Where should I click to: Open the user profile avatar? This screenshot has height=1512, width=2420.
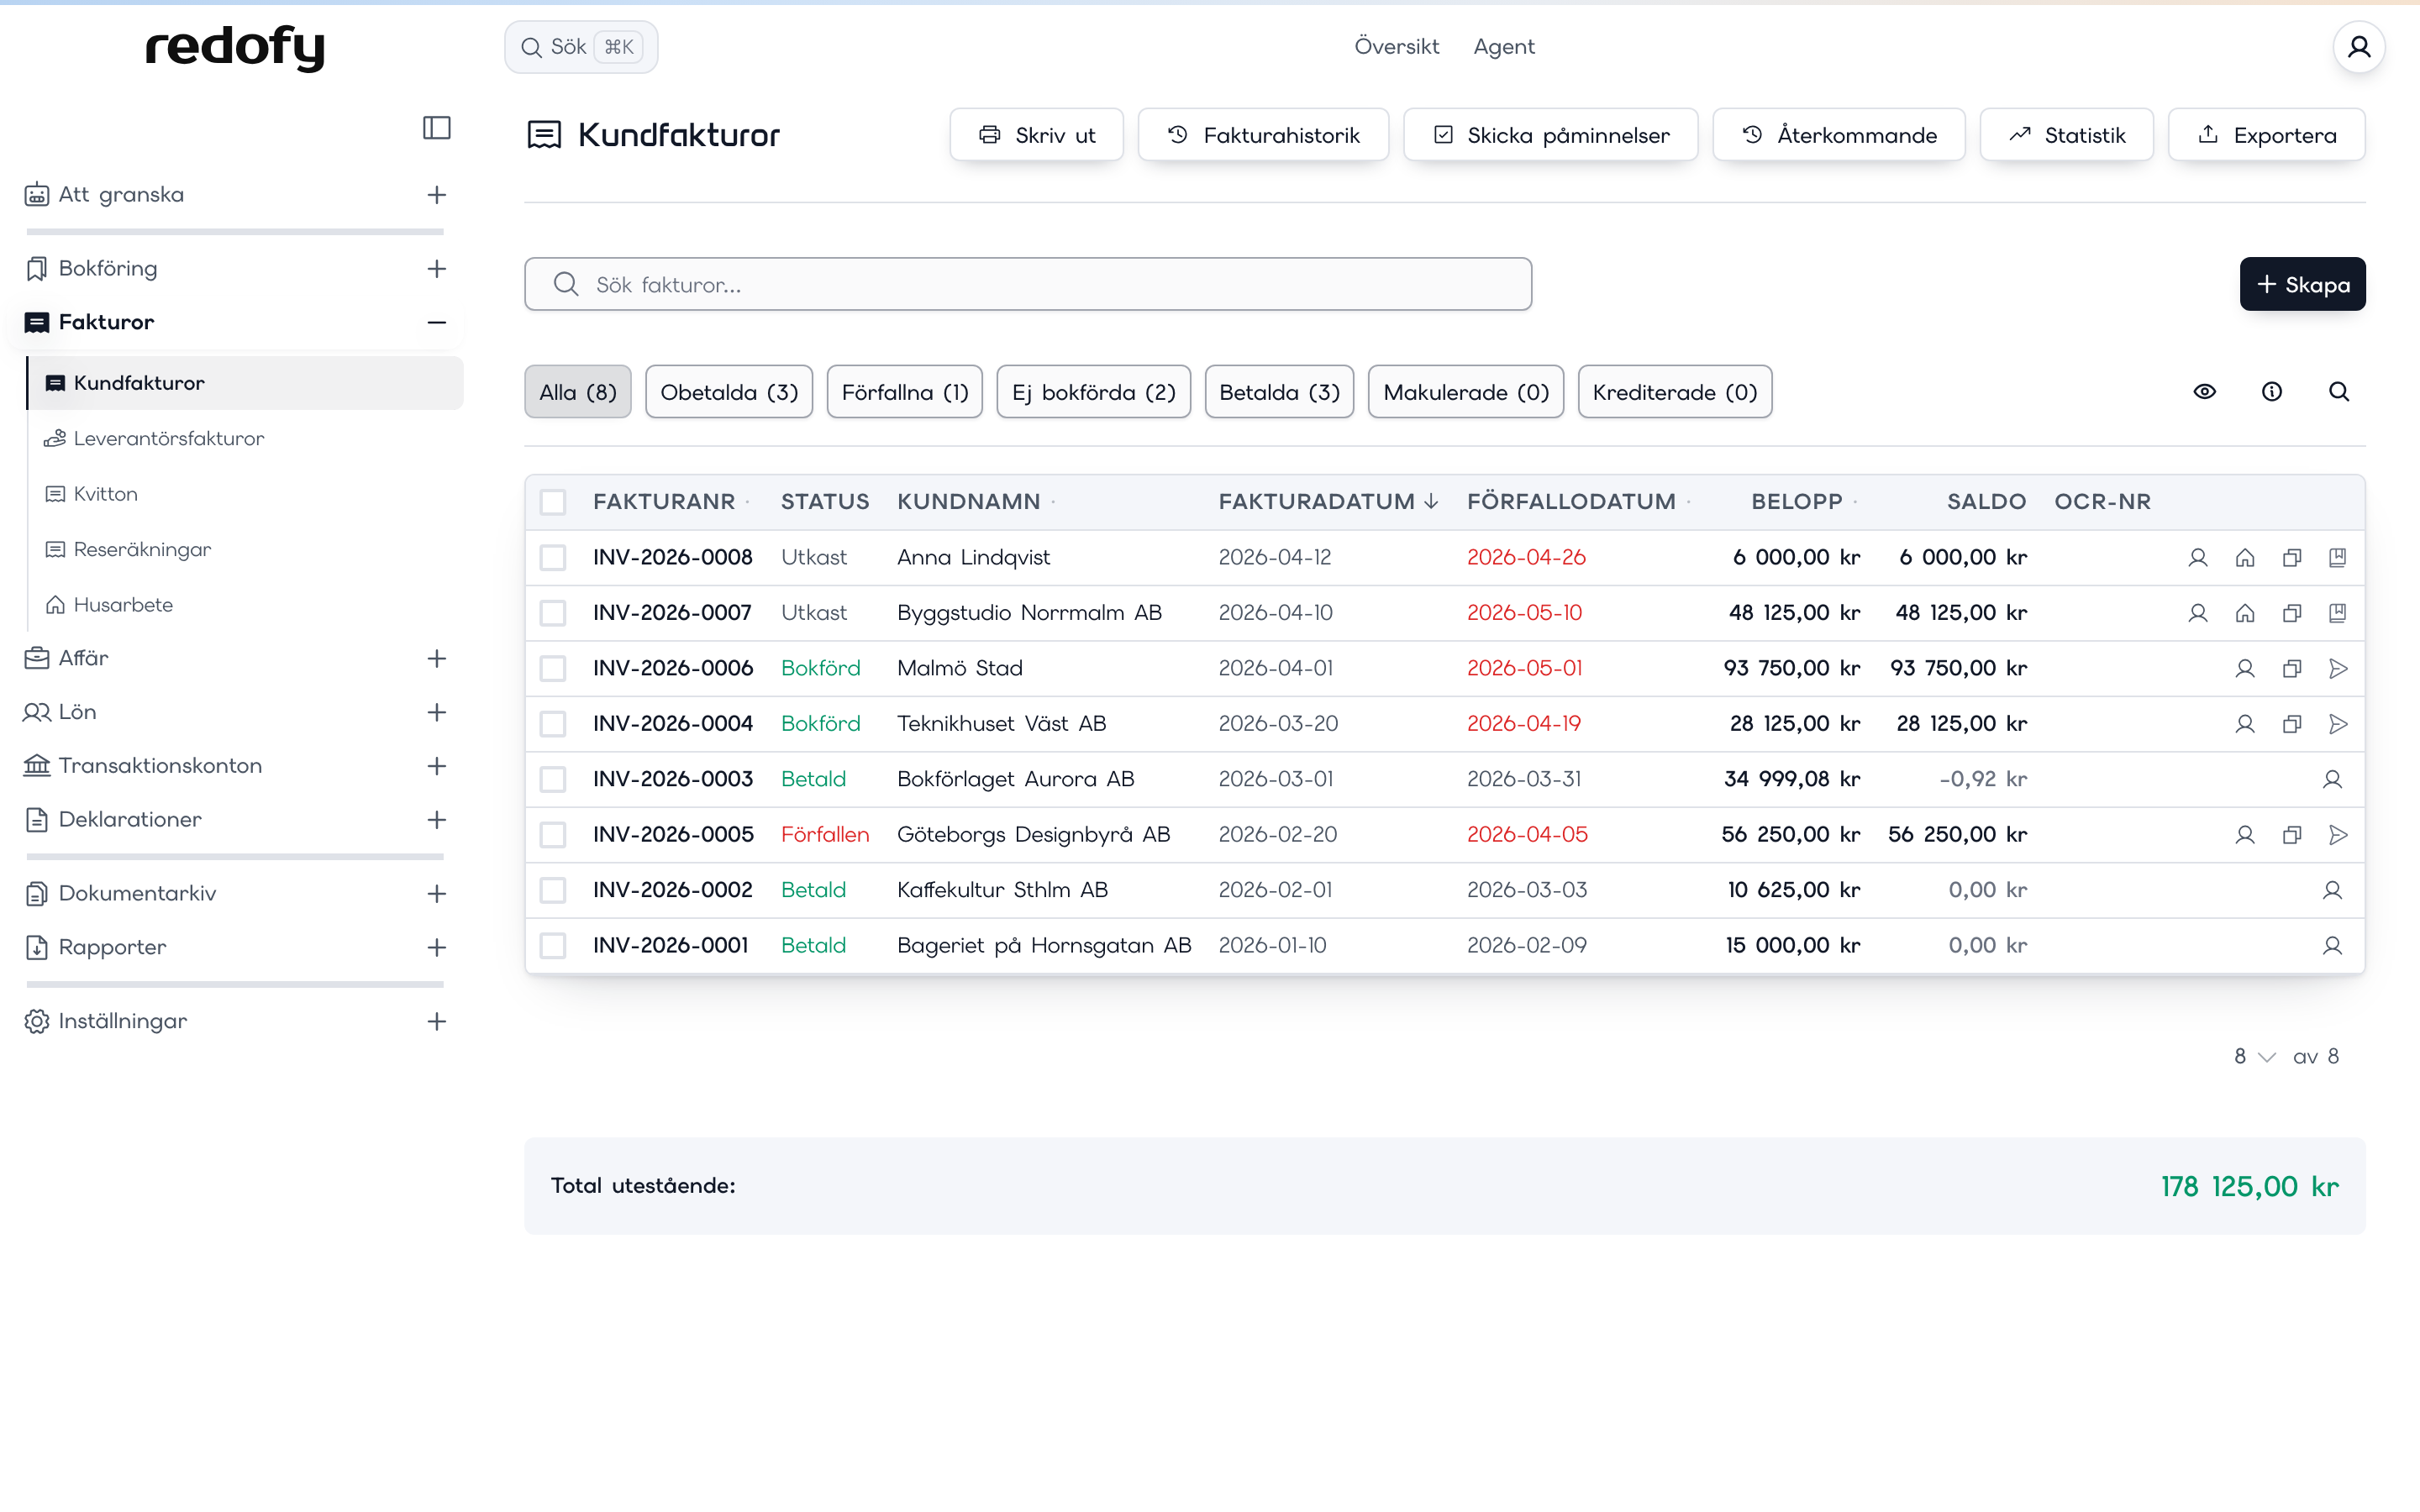click(2359, 47)
